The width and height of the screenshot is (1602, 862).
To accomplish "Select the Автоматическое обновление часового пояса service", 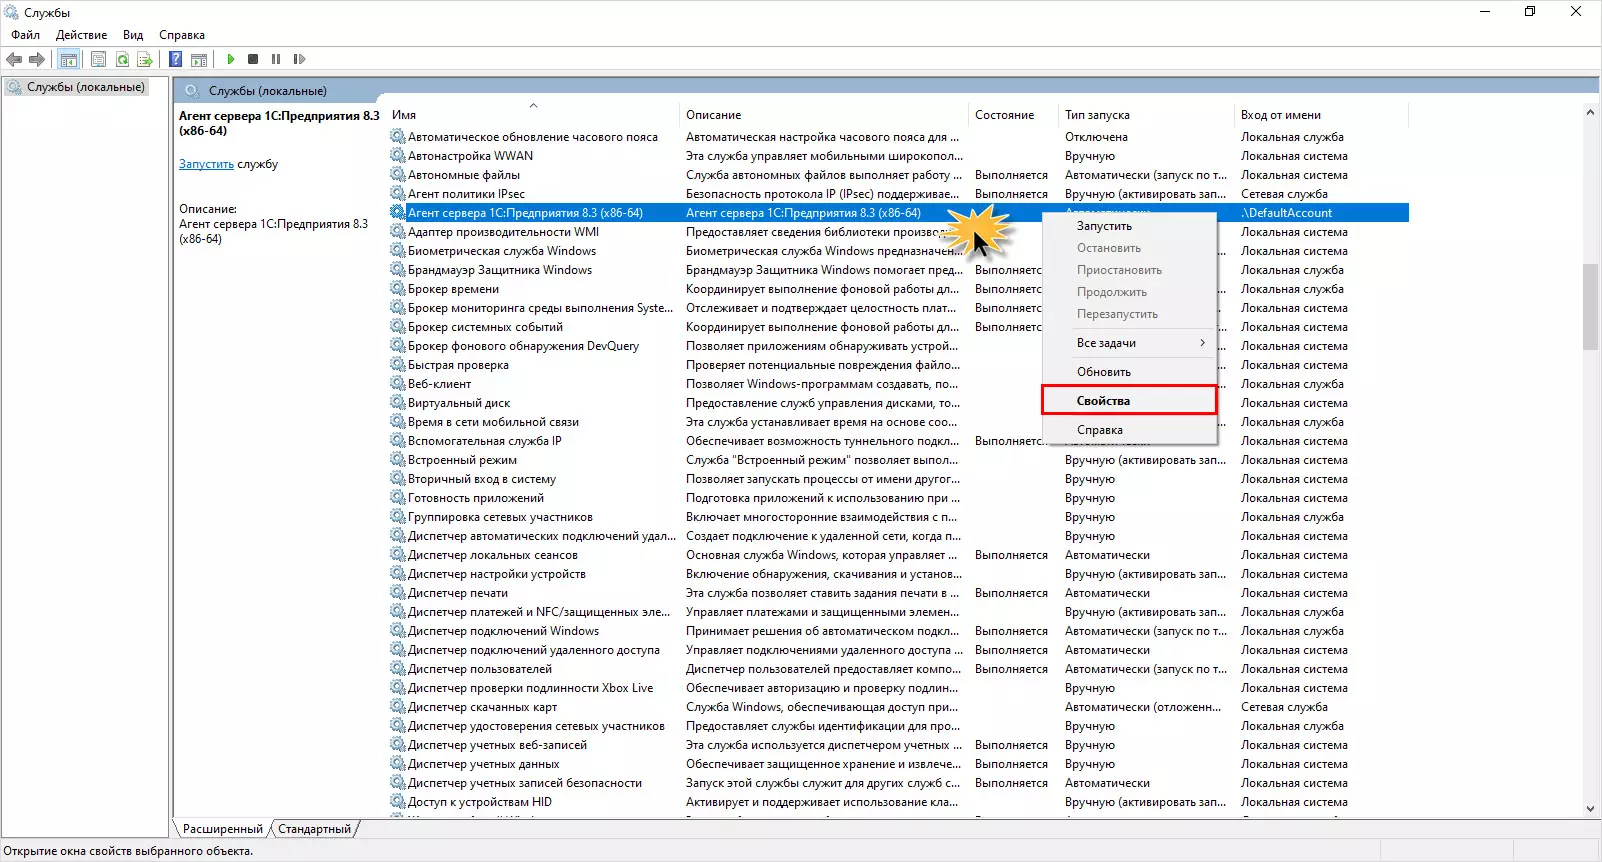I will point(533,137).
